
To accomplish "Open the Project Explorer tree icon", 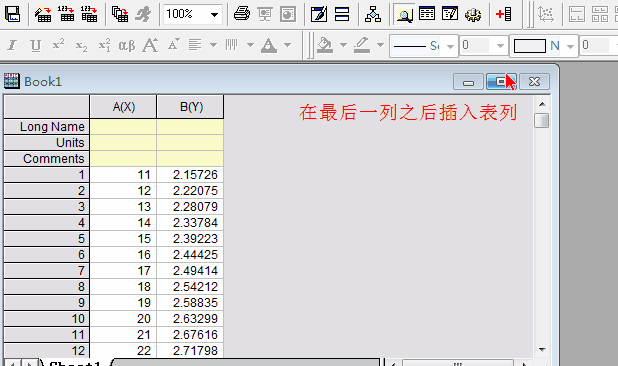I will [x=372, y=14].
